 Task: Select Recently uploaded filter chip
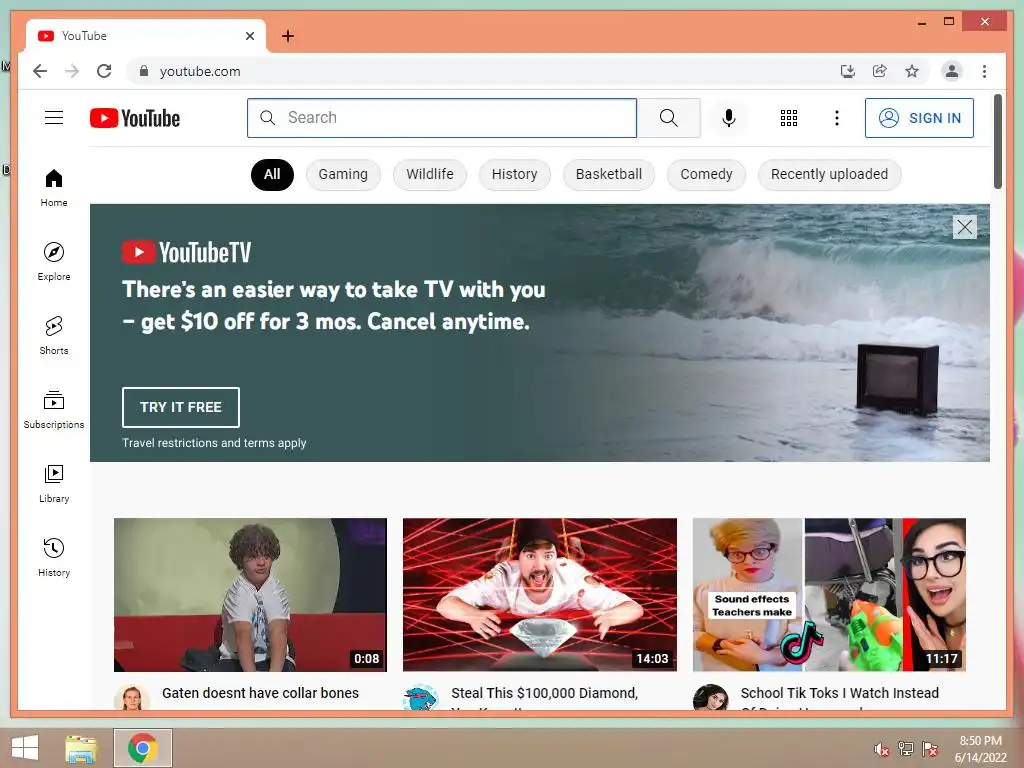point(829,174)
